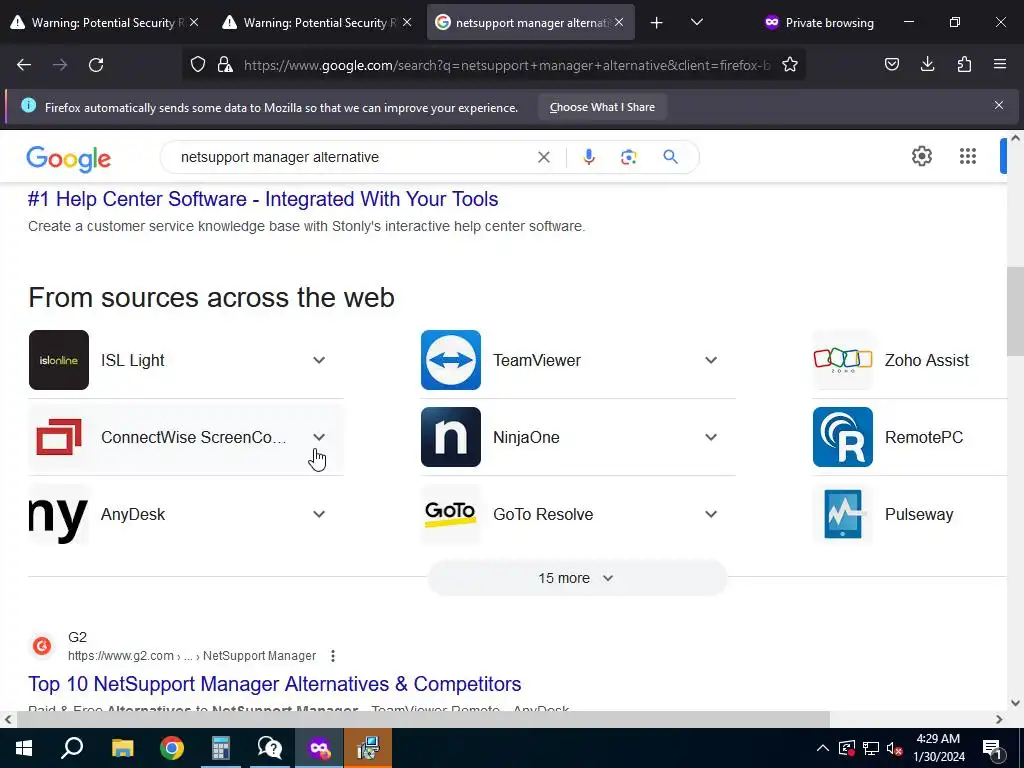This screenshot has width=1024, height=768.
Task: Click the page vertical scrollbar thumb
Action: [x=1015, y=312]
